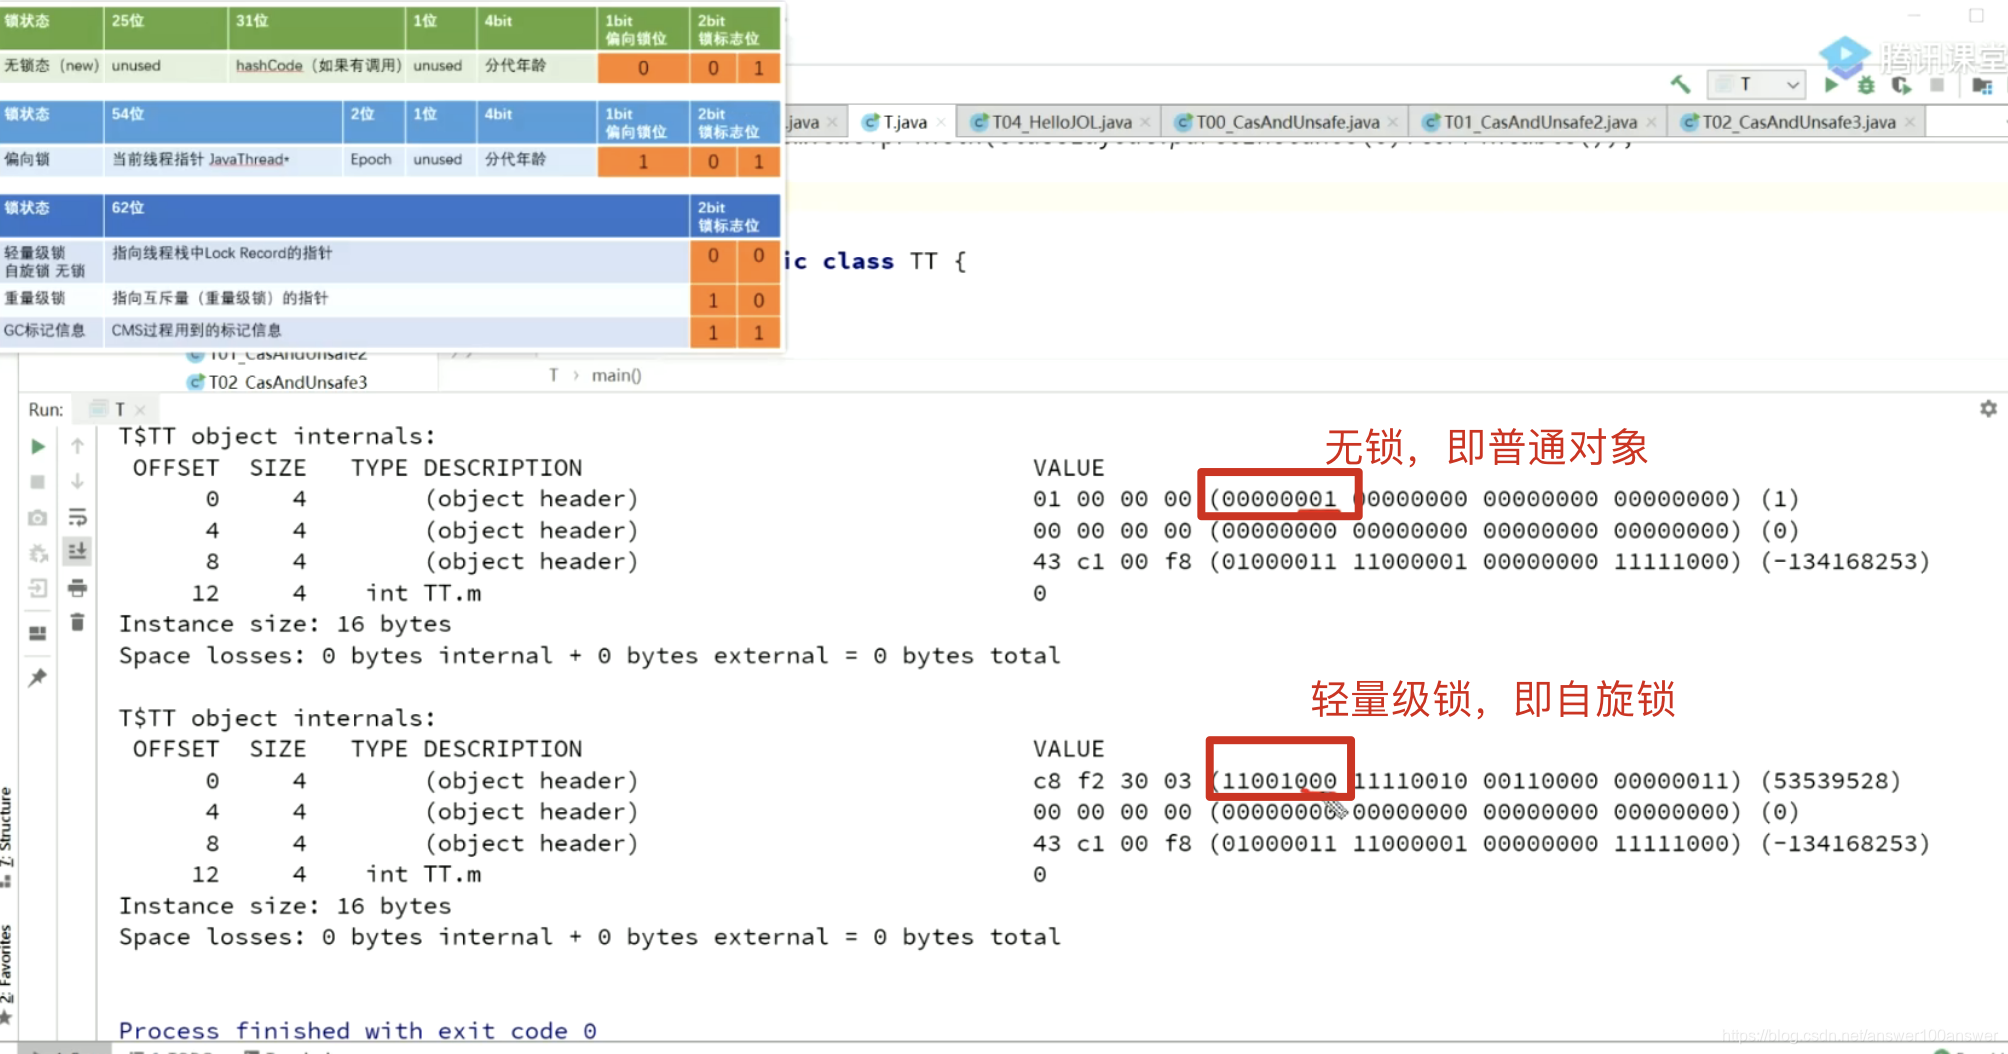Open the T00_CasAndUnsafe.java tab
2008x1054 pixels.
click(x=1287, y=122)
